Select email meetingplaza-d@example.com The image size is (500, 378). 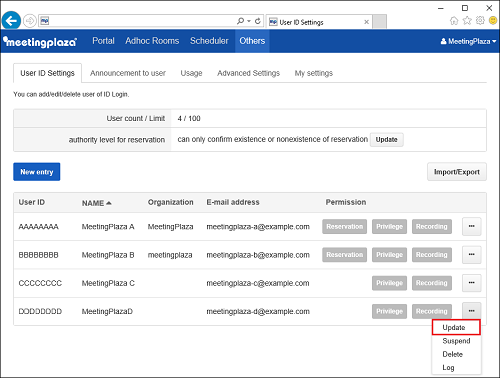click(x=258, y=312)
